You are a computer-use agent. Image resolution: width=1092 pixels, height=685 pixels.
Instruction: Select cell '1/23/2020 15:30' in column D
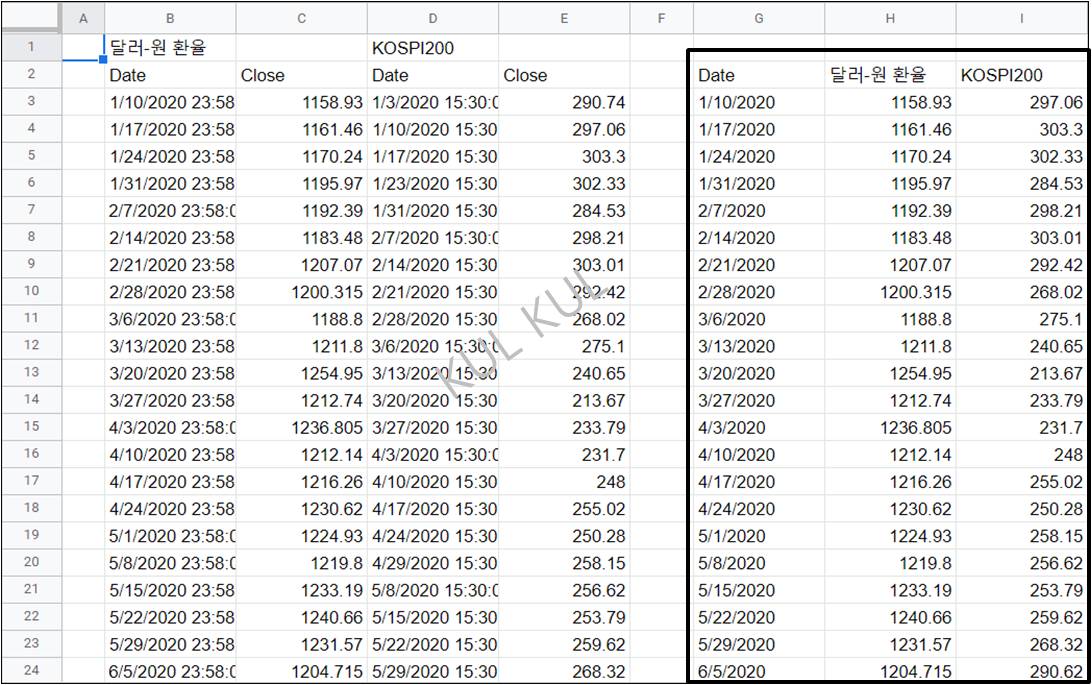tap(432, 184)
